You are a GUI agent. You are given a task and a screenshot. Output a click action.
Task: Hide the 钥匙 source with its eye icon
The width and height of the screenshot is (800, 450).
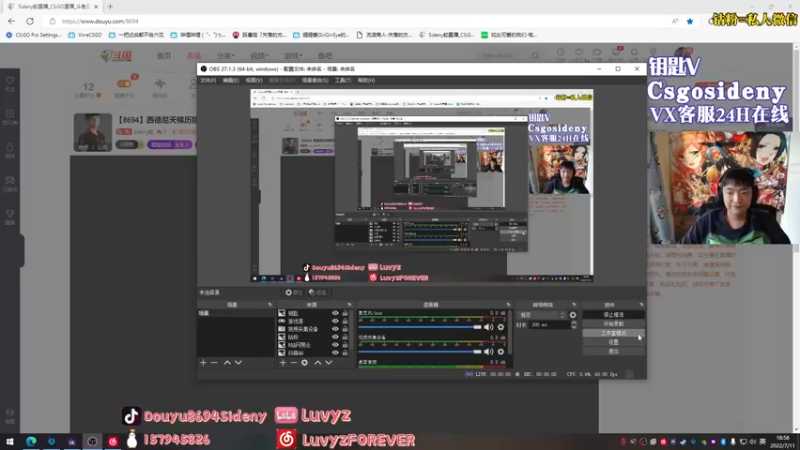point(335,313)
